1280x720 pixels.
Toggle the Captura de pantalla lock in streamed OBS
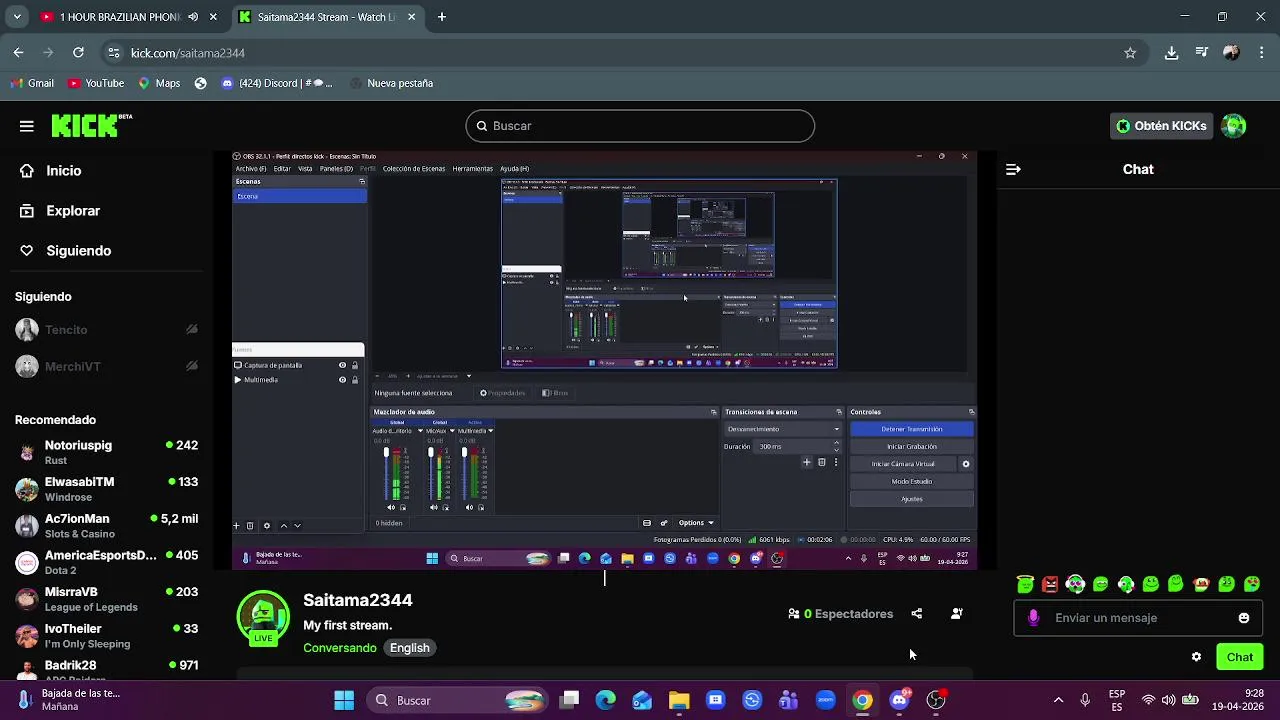(355, 365)
